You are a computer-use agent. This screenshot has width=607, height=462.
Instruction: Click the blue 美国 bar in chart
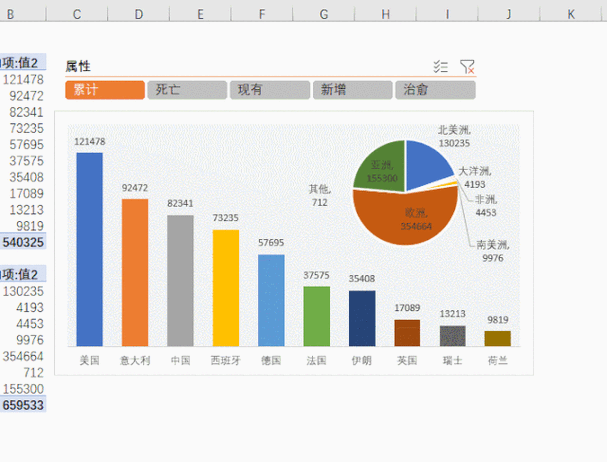(90, 250)
